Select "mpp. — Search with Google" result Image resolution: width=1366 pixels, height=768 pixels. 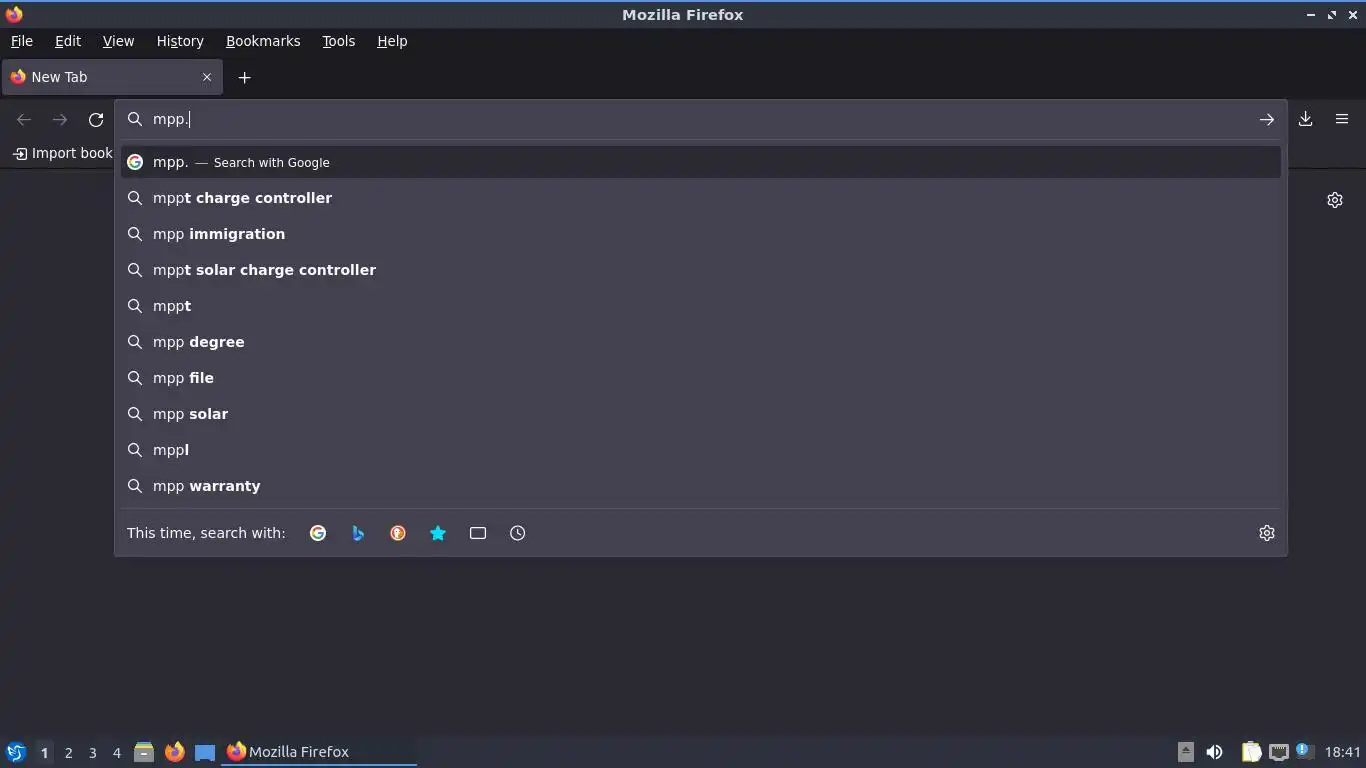point(700,162)
